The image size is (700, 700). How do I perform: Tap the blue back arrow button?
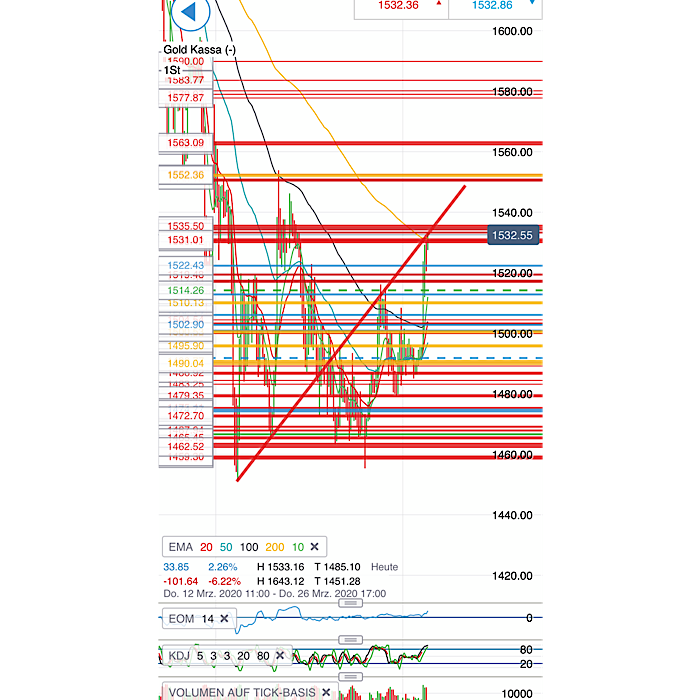190,12
